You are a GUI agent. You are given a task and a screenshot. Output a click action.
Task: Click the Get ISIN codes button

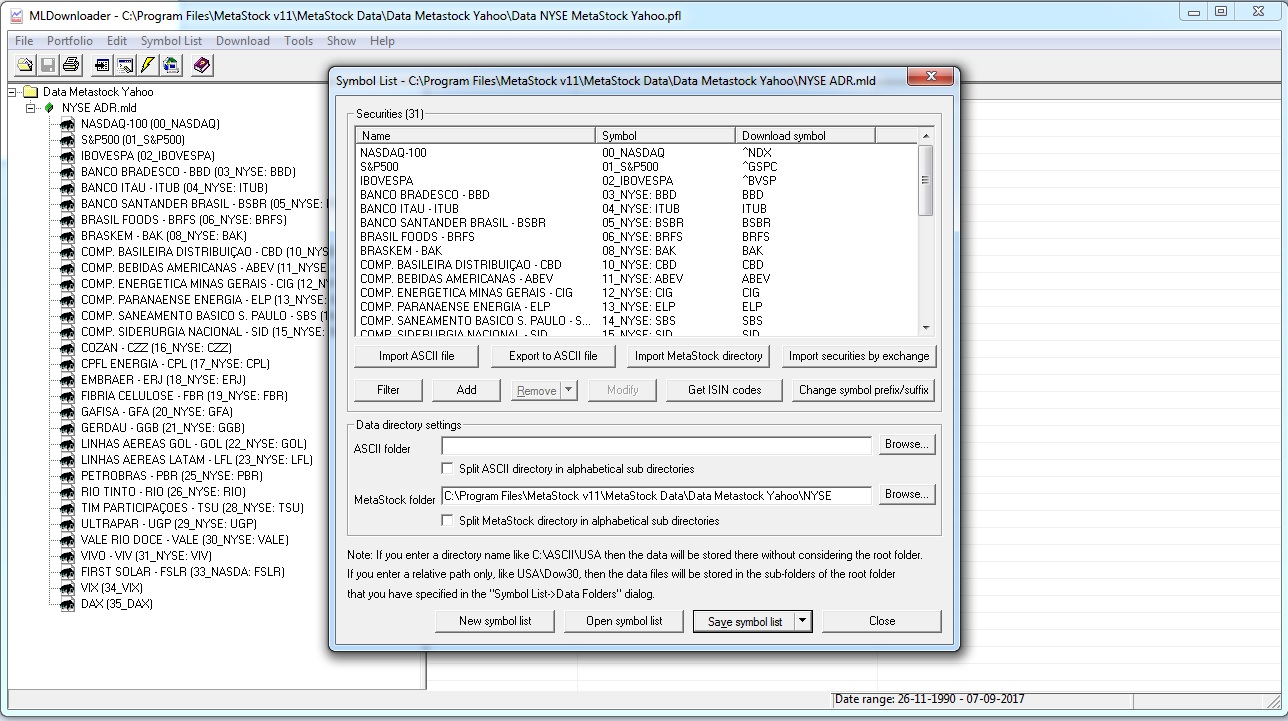(724, 390)
